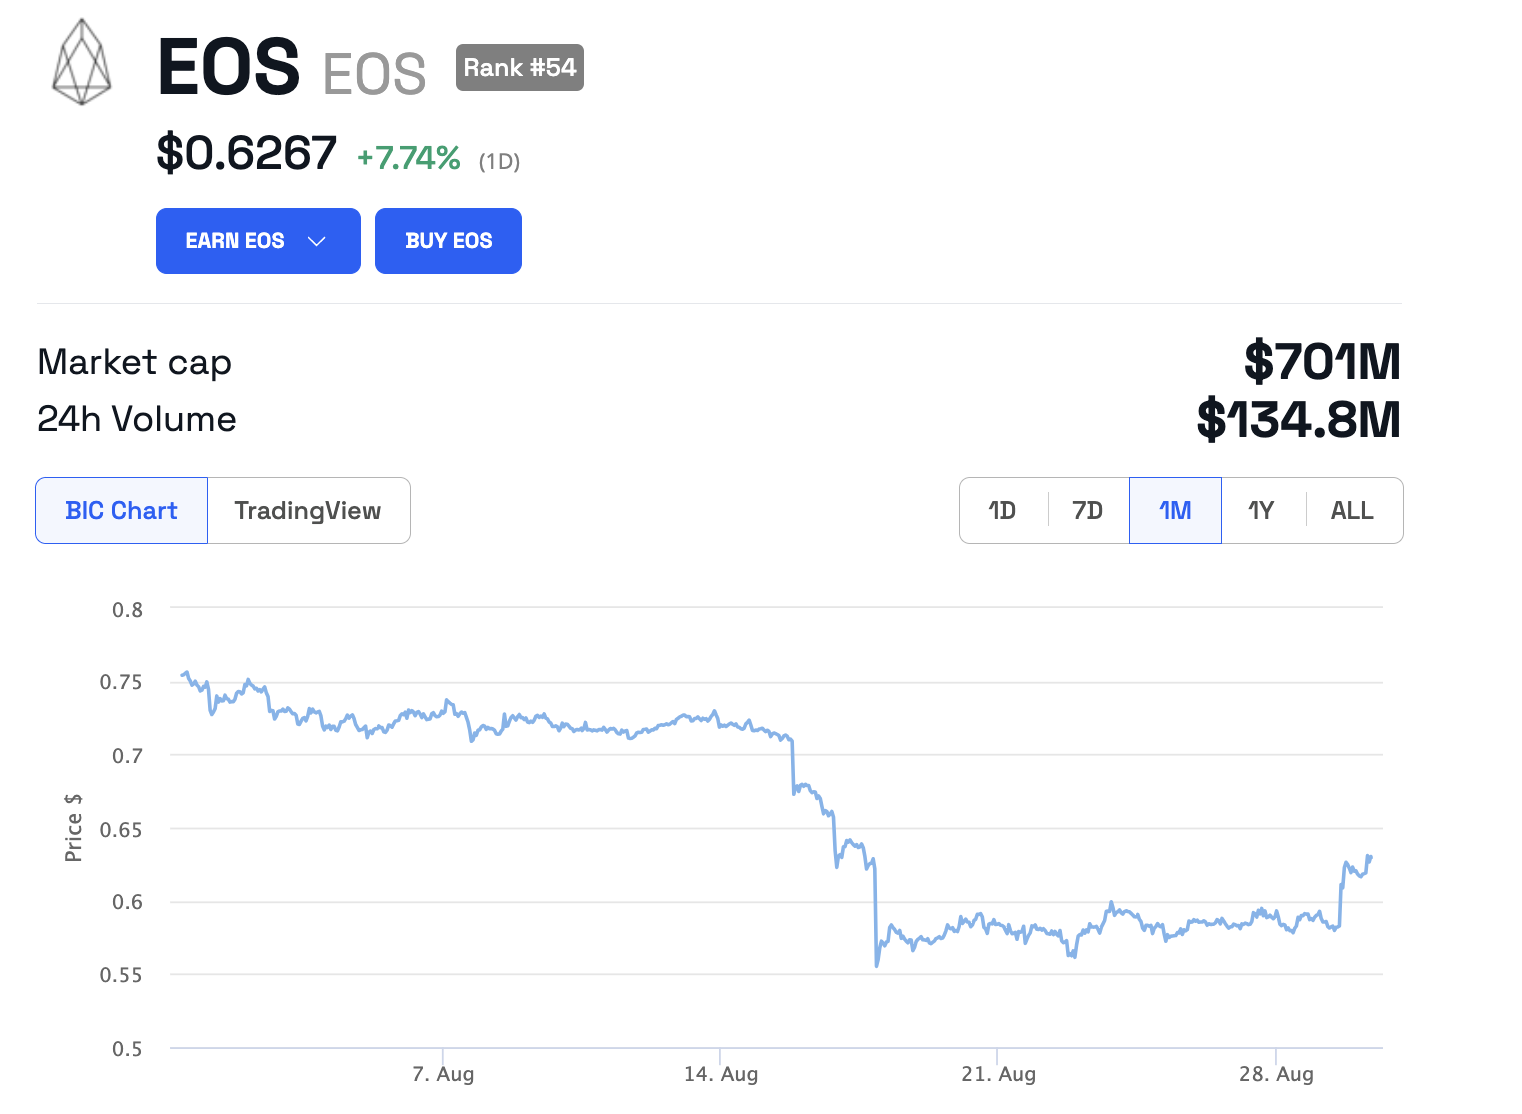Switch to the TradingView chart tab
The image size is (1522, 1114).
click(307, 510)
